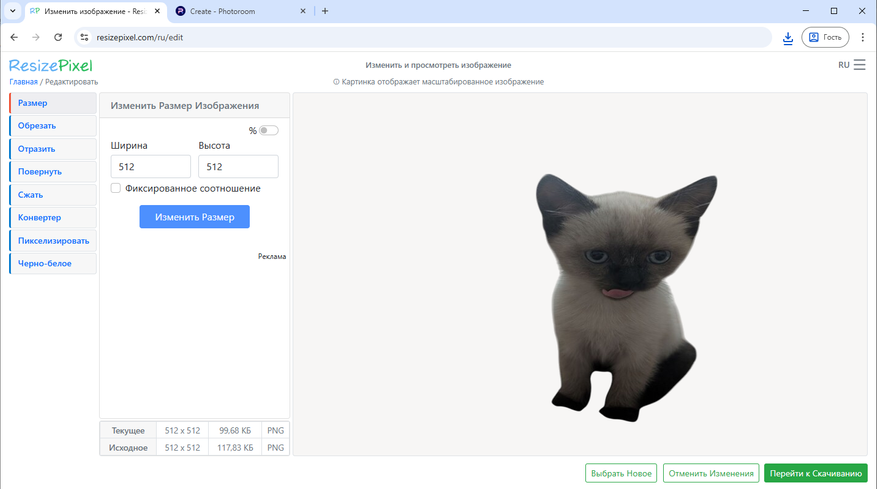877x489 pixels.
Task: Click the Перейти к Скачиванию button
Action: pyautogui.click(x=815, y=473)
